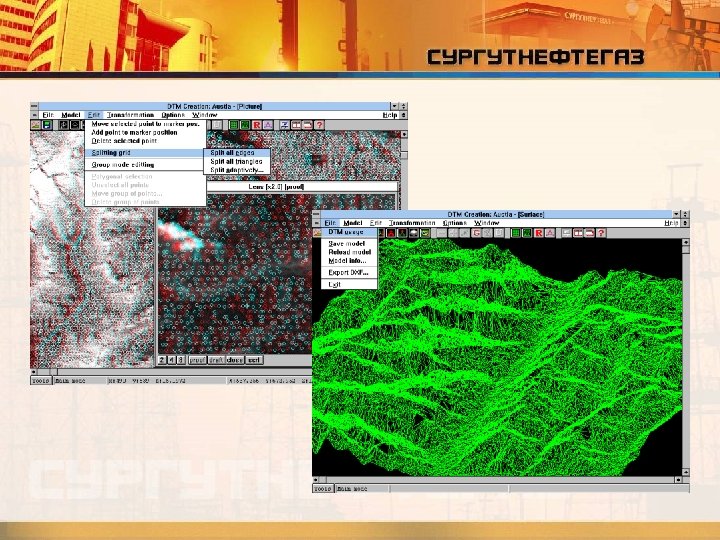Click the red R icon in Picture window toolbar
The image size is (720, 540).
point(257,125)
